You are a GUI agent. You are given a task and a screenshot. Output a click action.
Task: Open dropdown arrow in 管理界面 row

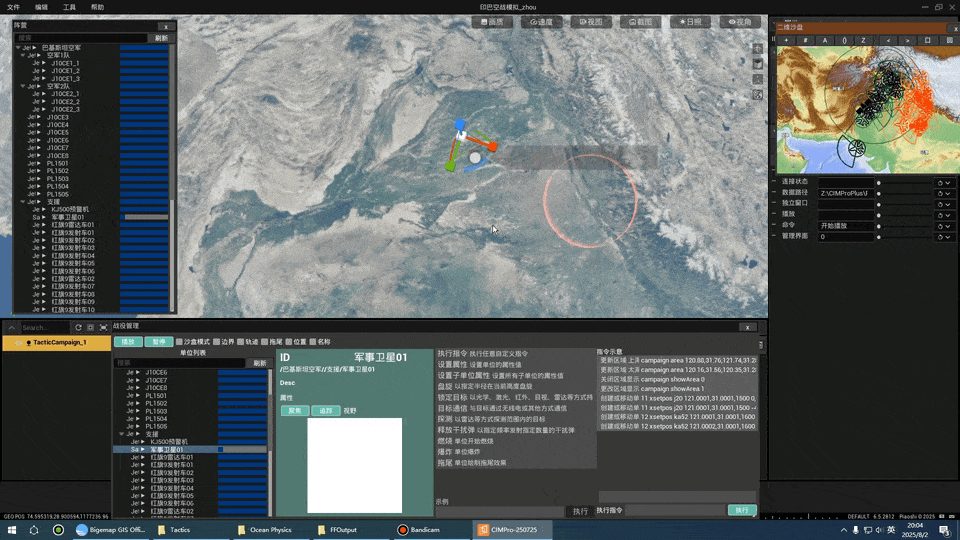(948, 237)
